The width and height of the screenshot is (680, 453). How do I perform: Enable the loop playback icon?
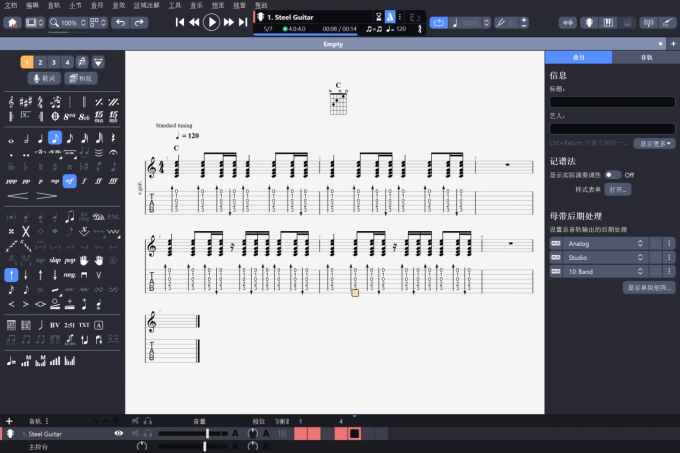click(x=438, y=22)
